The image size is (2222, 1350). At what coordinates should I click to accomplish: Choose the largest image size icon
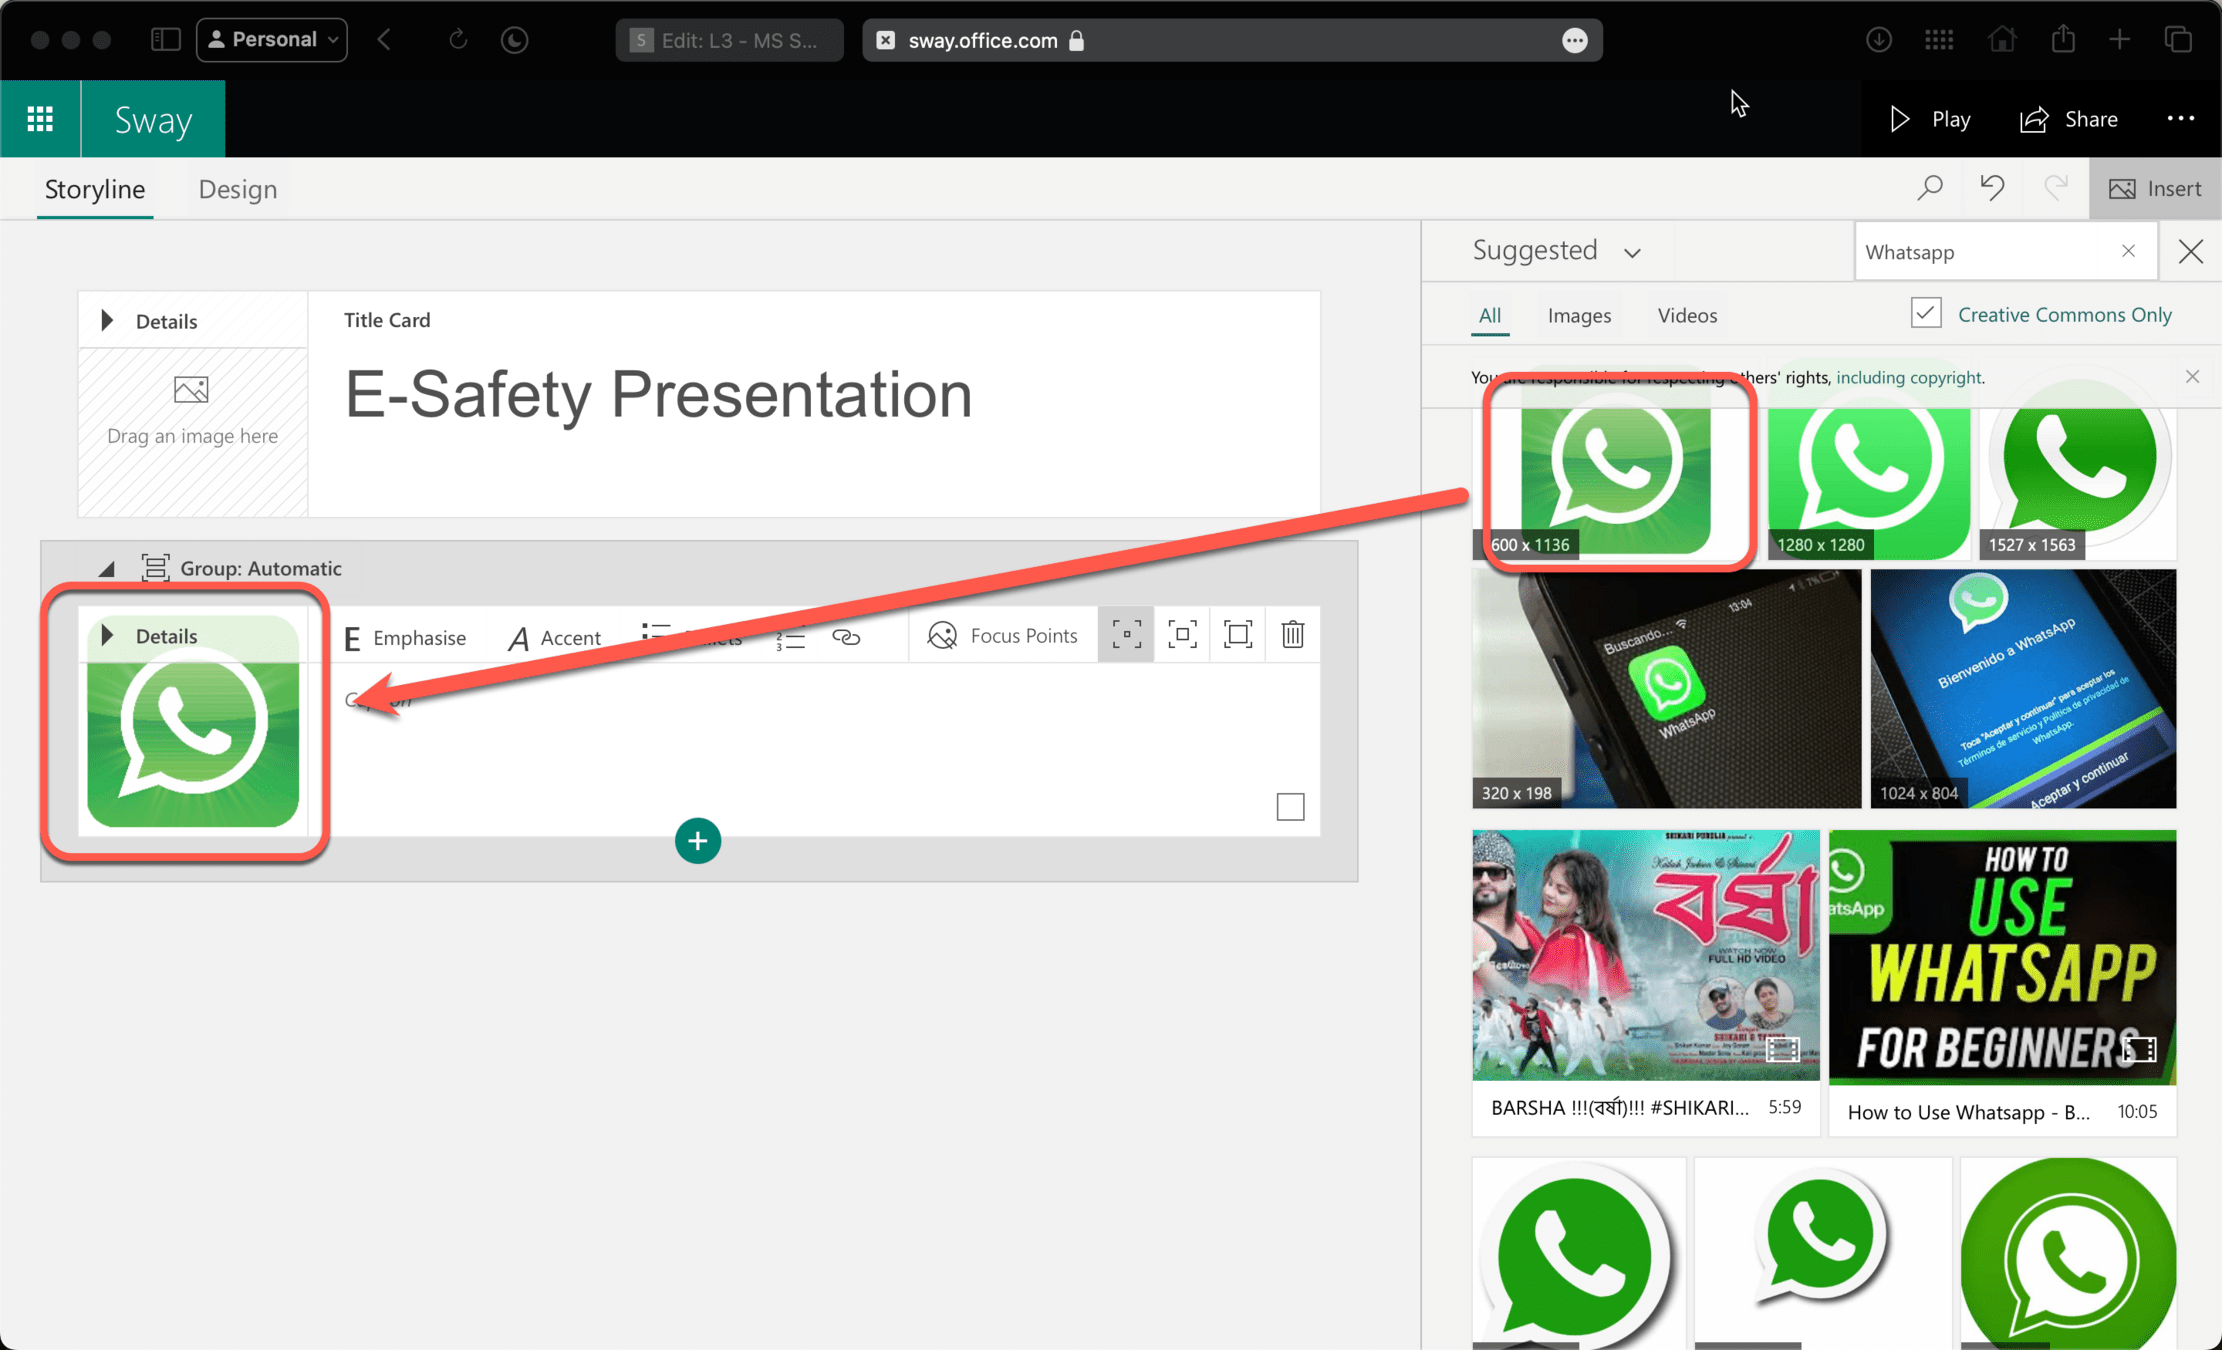click(x=1238, y=635)
